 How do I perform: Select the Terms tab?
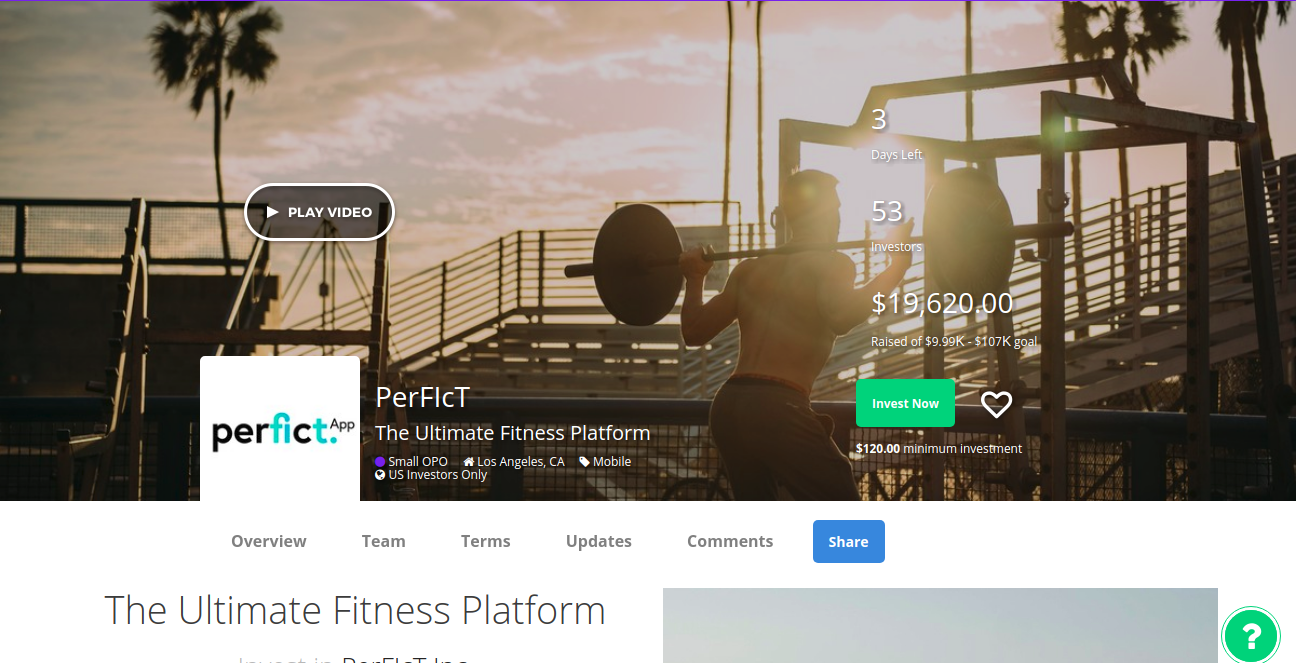point(486,541)
